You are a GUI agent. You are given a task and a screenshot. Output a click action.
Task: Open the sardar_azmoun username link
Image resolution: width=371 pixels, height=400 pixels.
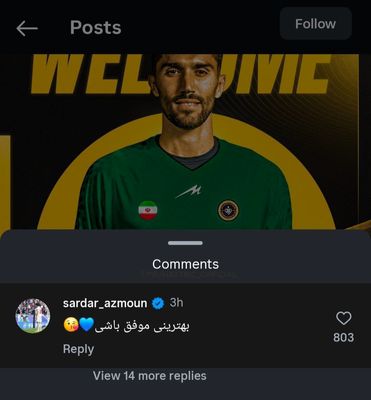105,303
